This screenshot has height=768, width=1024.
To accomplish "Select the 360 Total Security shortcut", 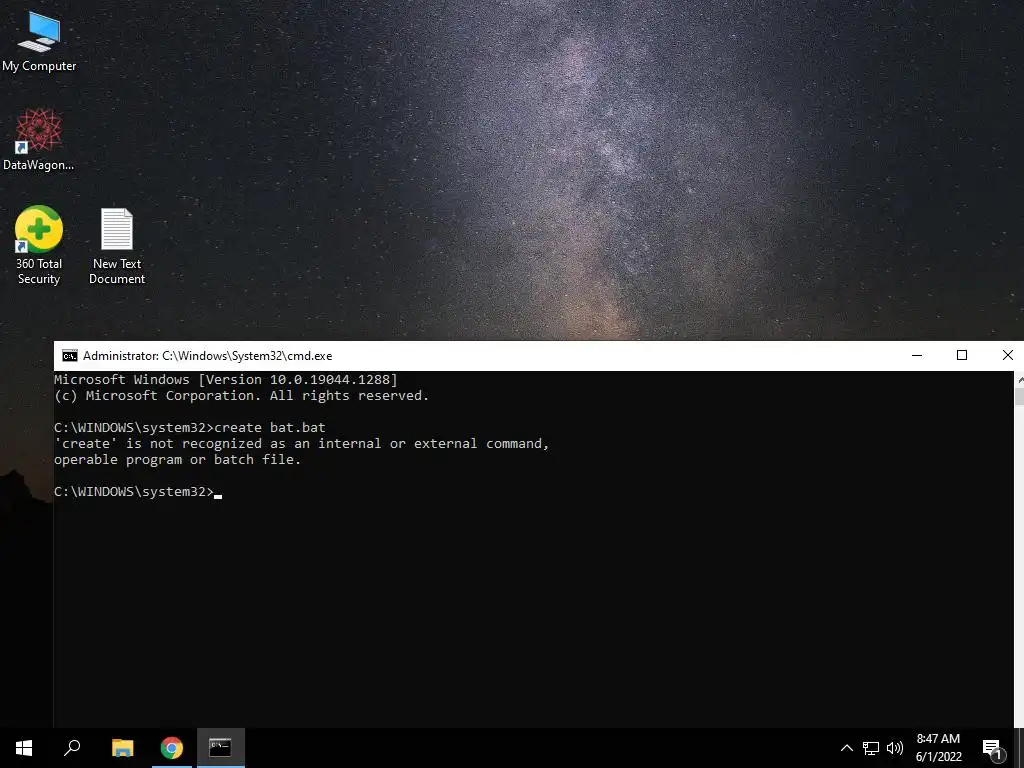I will [x=39, y=246].
